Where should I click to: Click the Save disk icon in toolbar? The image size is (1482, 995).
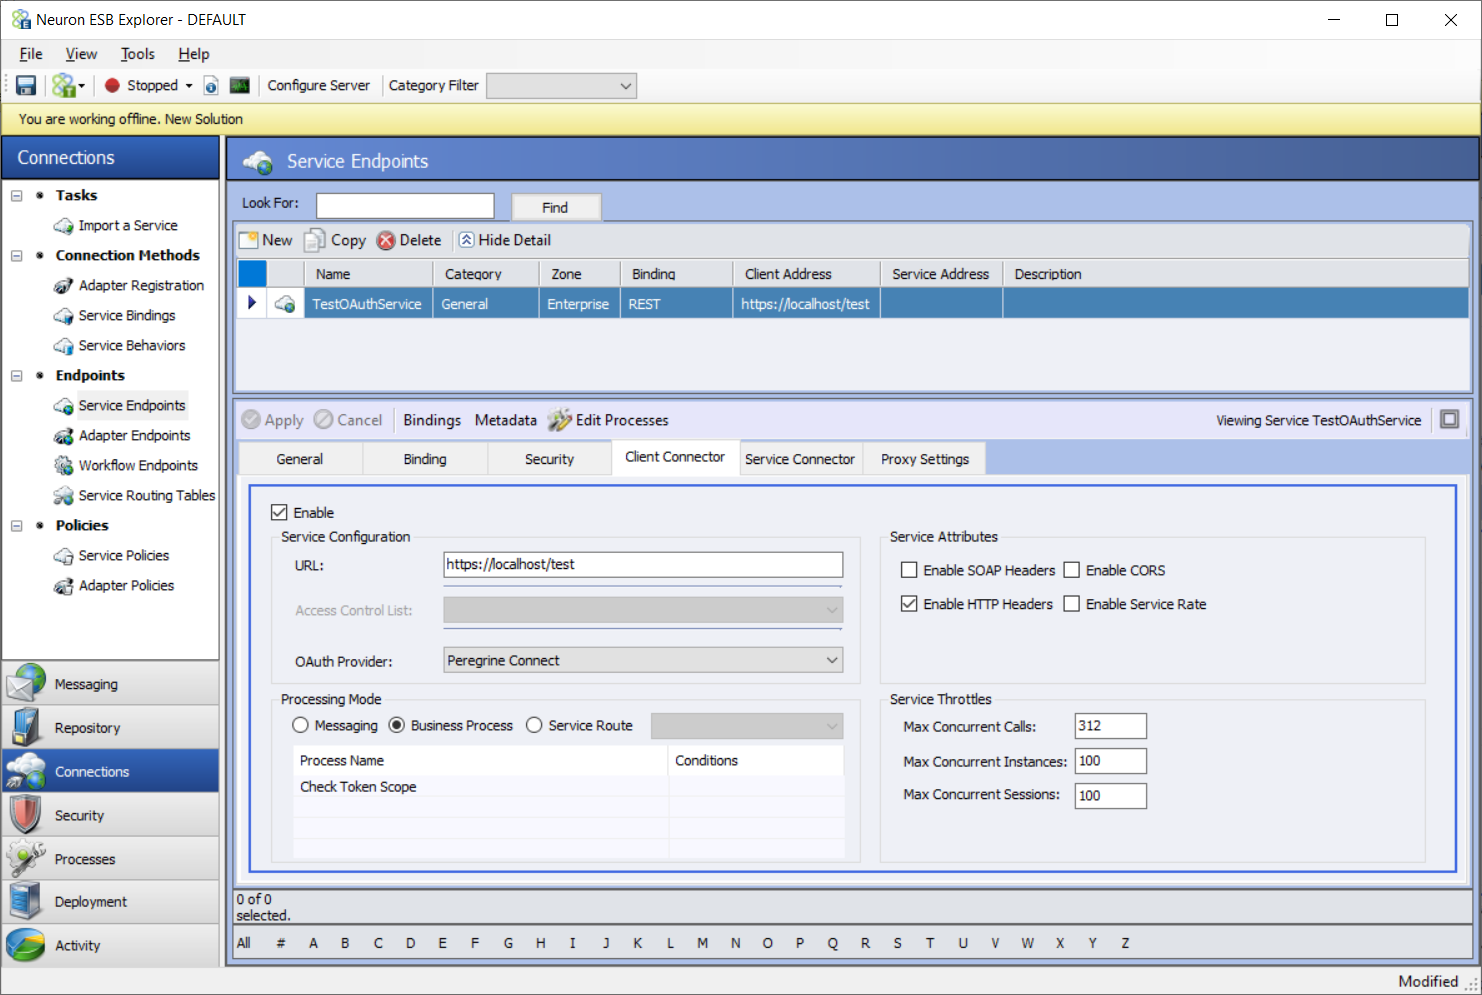(26, 86)
